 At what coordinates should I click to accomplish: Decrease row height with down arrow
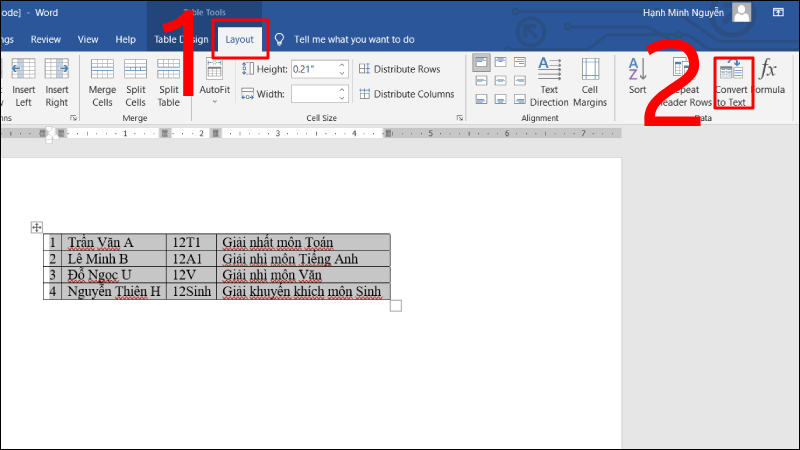click(342, 73)
